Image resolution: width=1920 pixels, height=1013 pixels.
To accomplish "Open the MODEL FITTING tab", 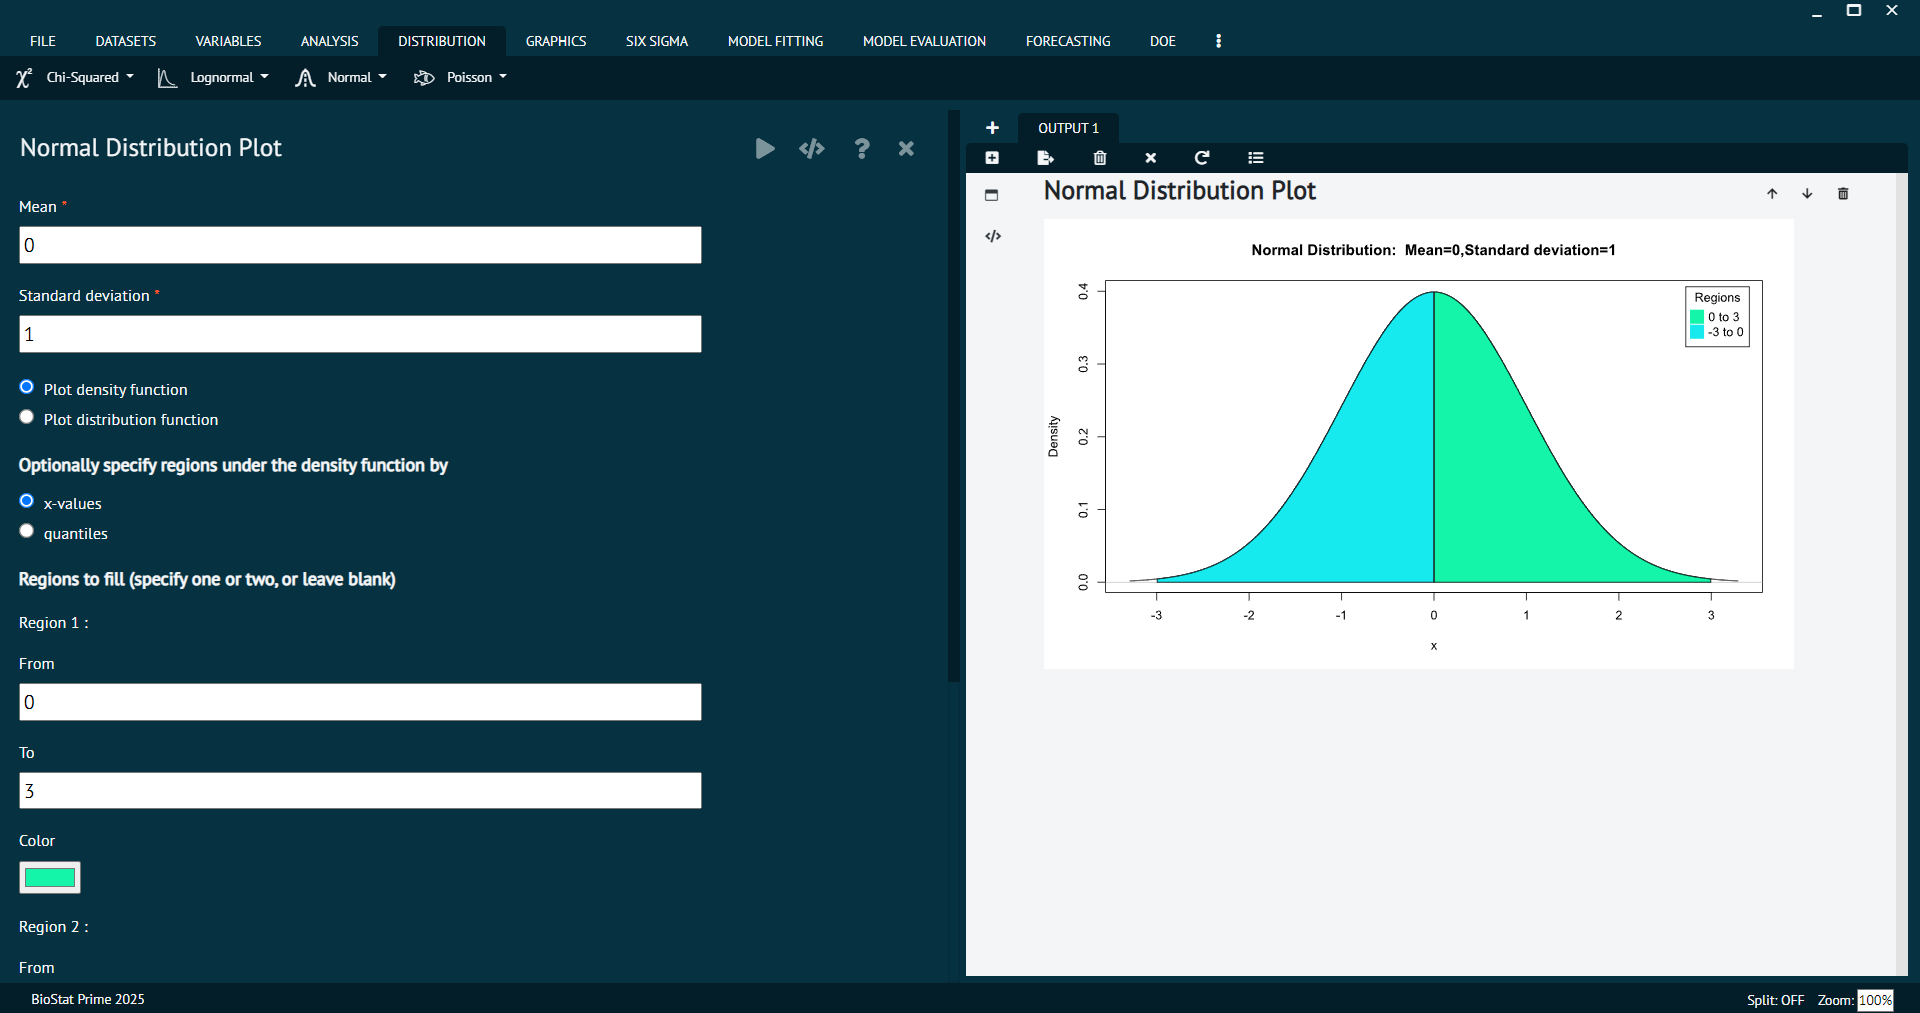I will pyautogui.click(x=776, y=41).
